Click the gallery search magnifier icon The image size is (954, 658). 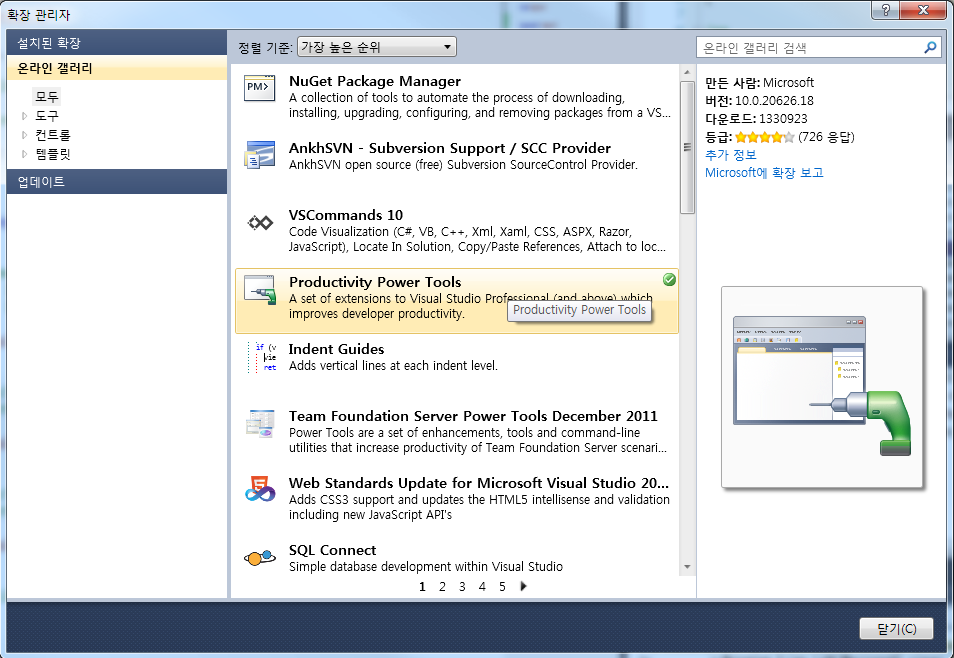930,46
